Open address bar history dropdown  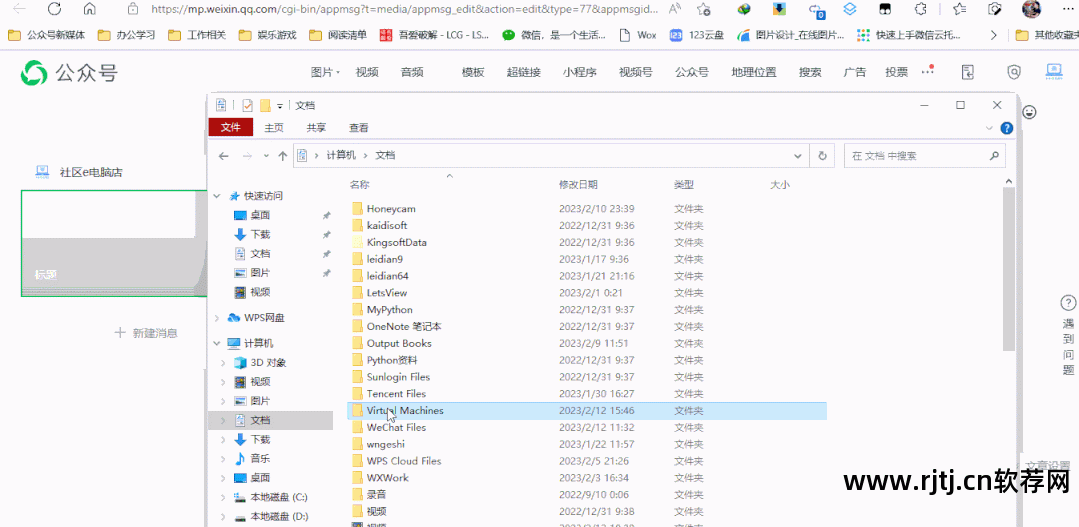click(798, 156)
